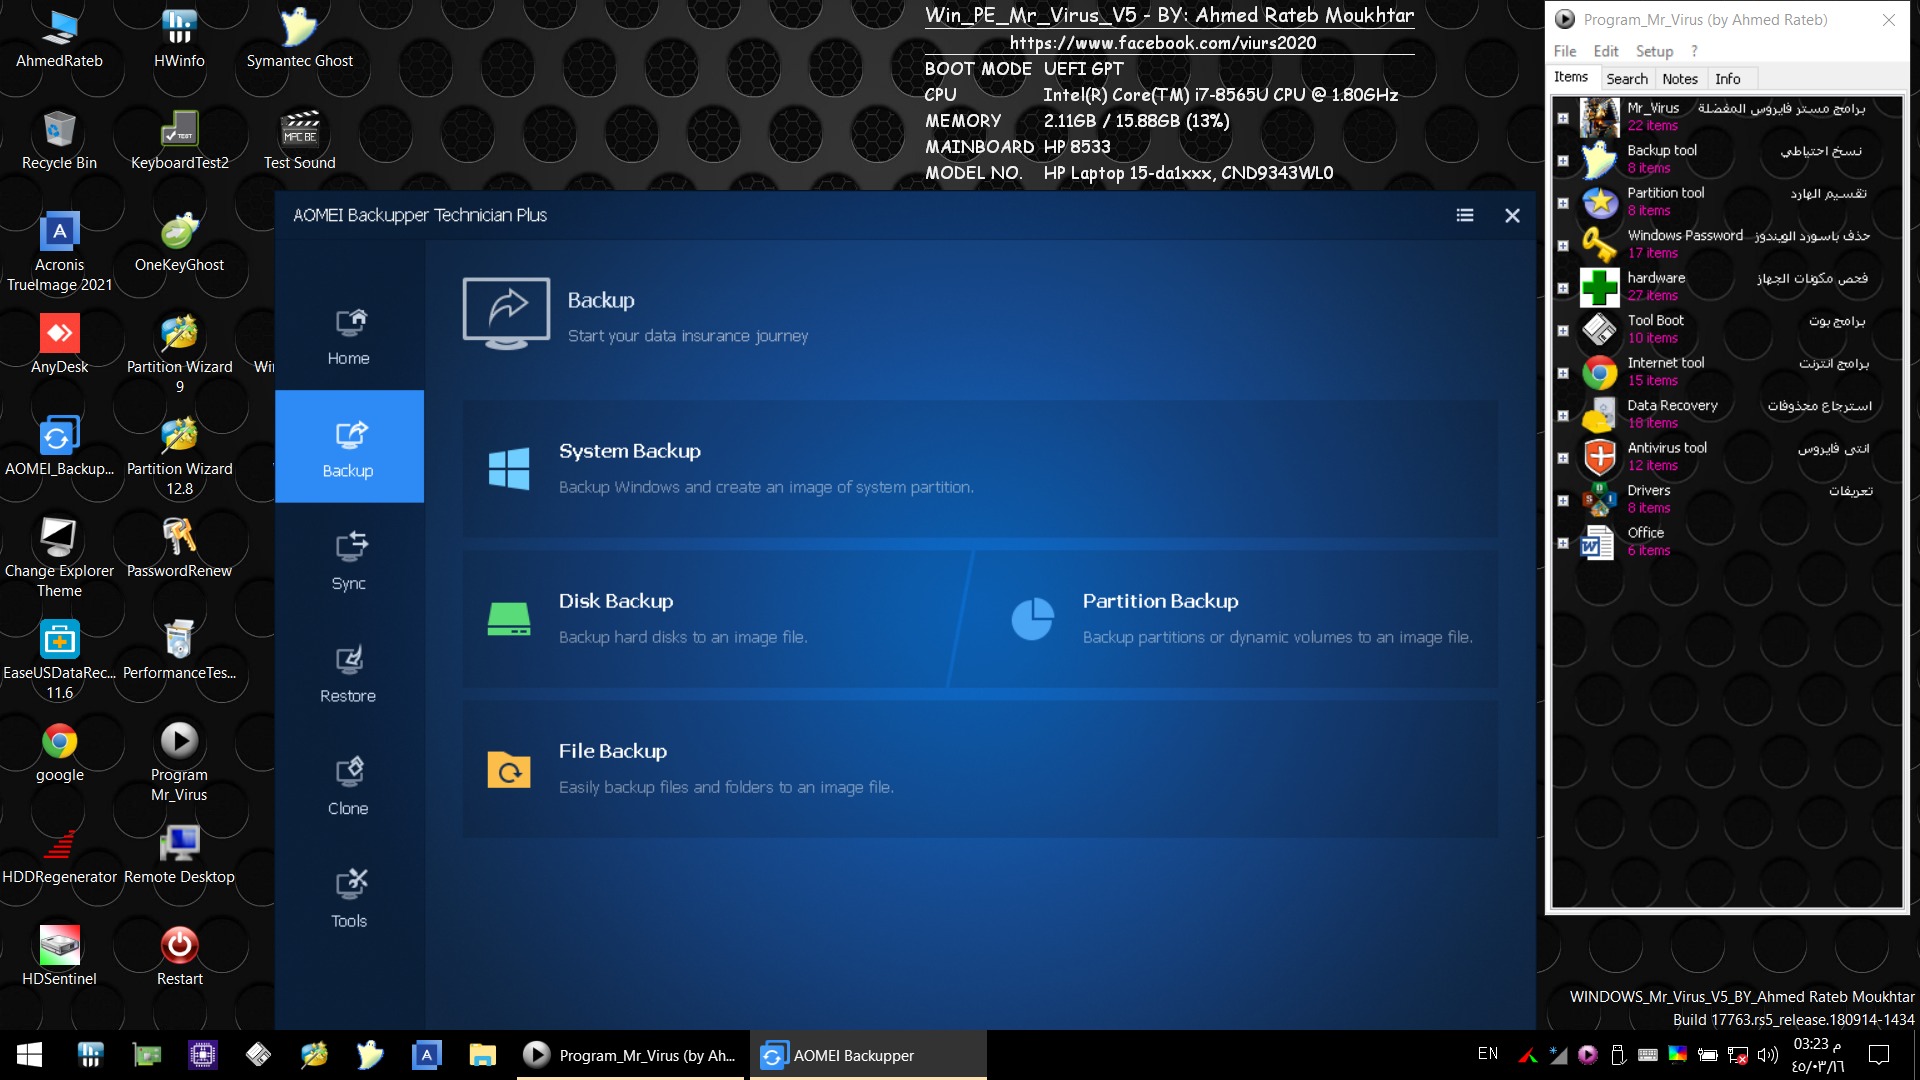Image resolution: width=1920 pixels, height=1080 pixels.
Task: Click the AOMEI Backupper taskbar button
Action: (869, 1055)
